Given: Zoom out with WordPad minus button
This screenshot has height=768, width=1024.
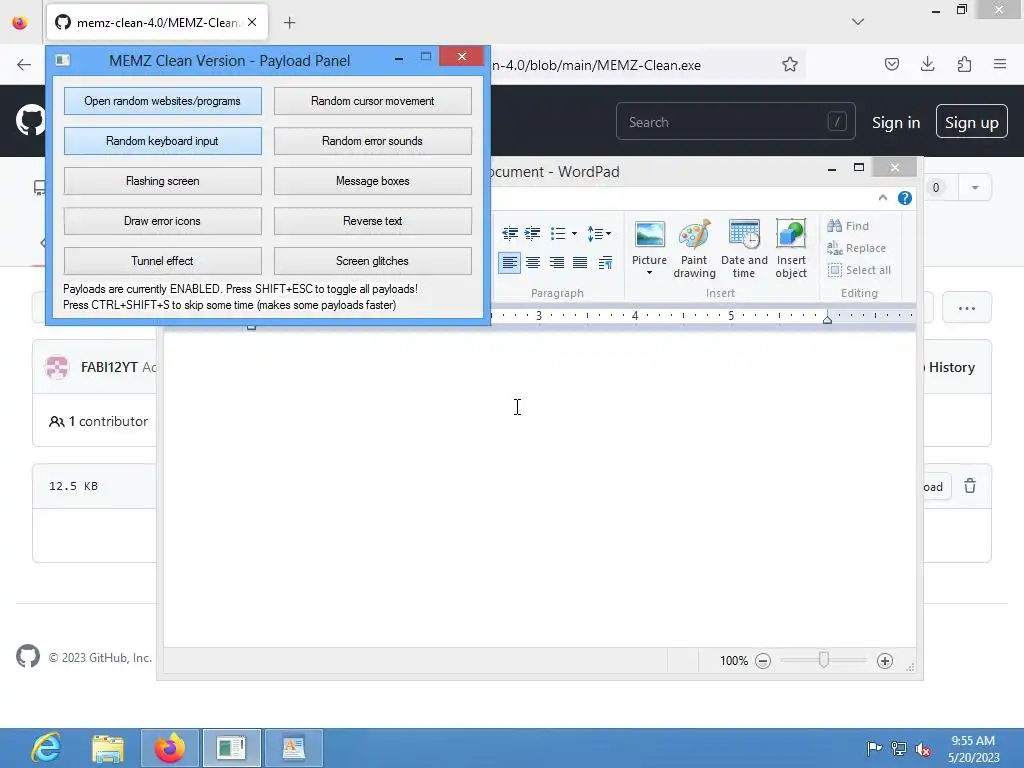Looking at the screenshot, I should (763, 661).
